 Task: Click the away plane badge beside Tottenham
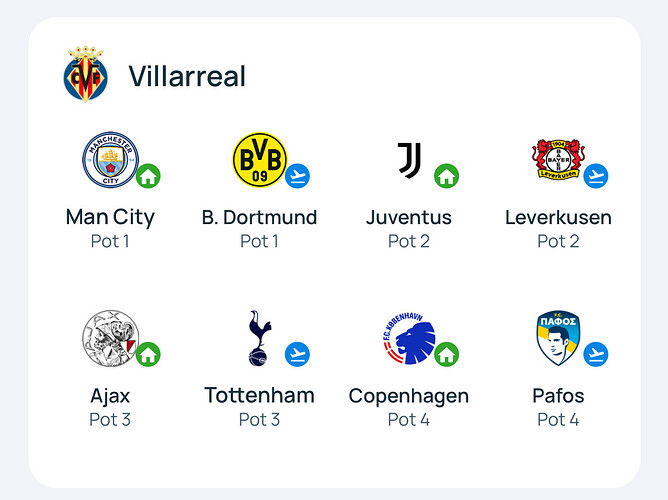coord(297,354)
